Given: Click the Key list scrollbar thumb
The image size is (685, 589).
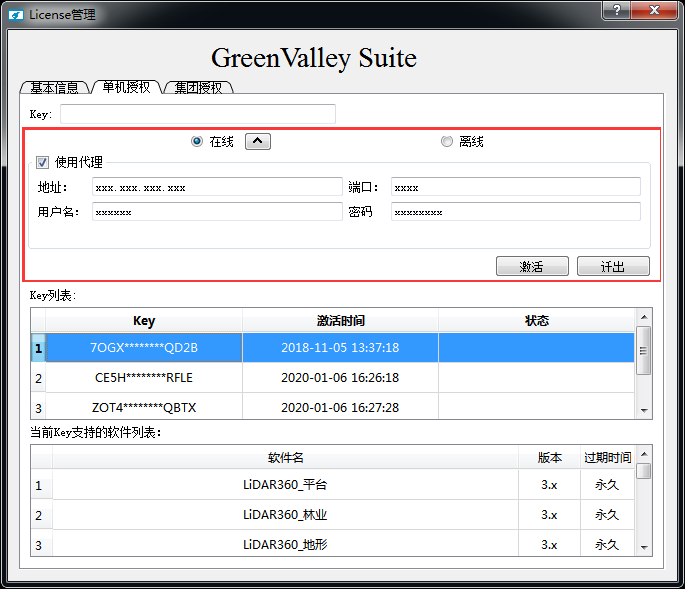Looking at the screenshot, I should 643,350.
